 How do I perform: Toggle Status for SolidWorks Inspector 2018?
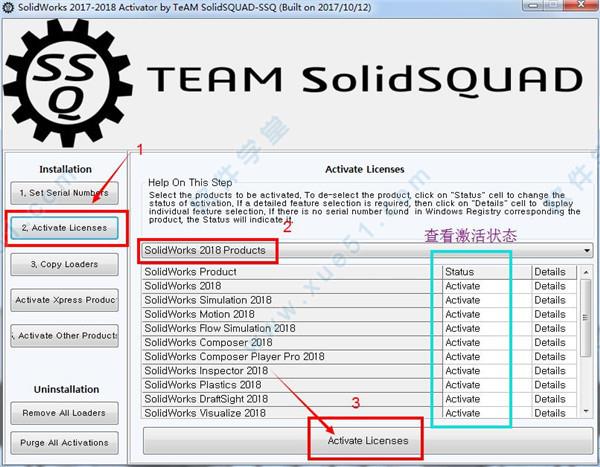[x=487, y=371]
